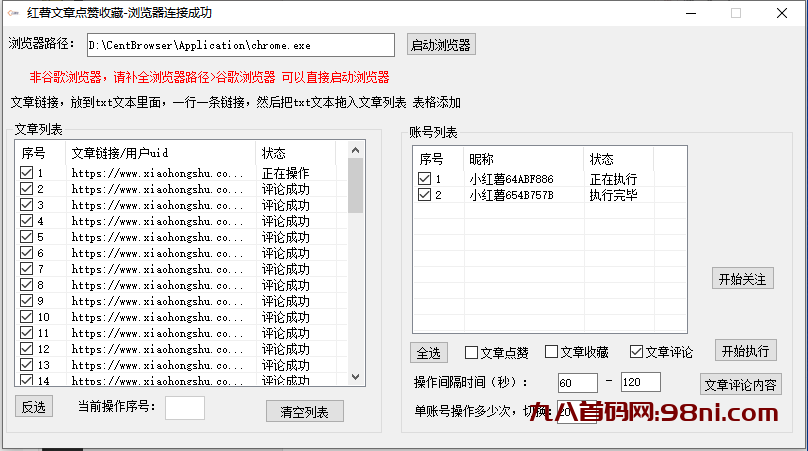This screenshot has width=808, height=451.
Task: Click the app icon in title bar
Action: 13,12
